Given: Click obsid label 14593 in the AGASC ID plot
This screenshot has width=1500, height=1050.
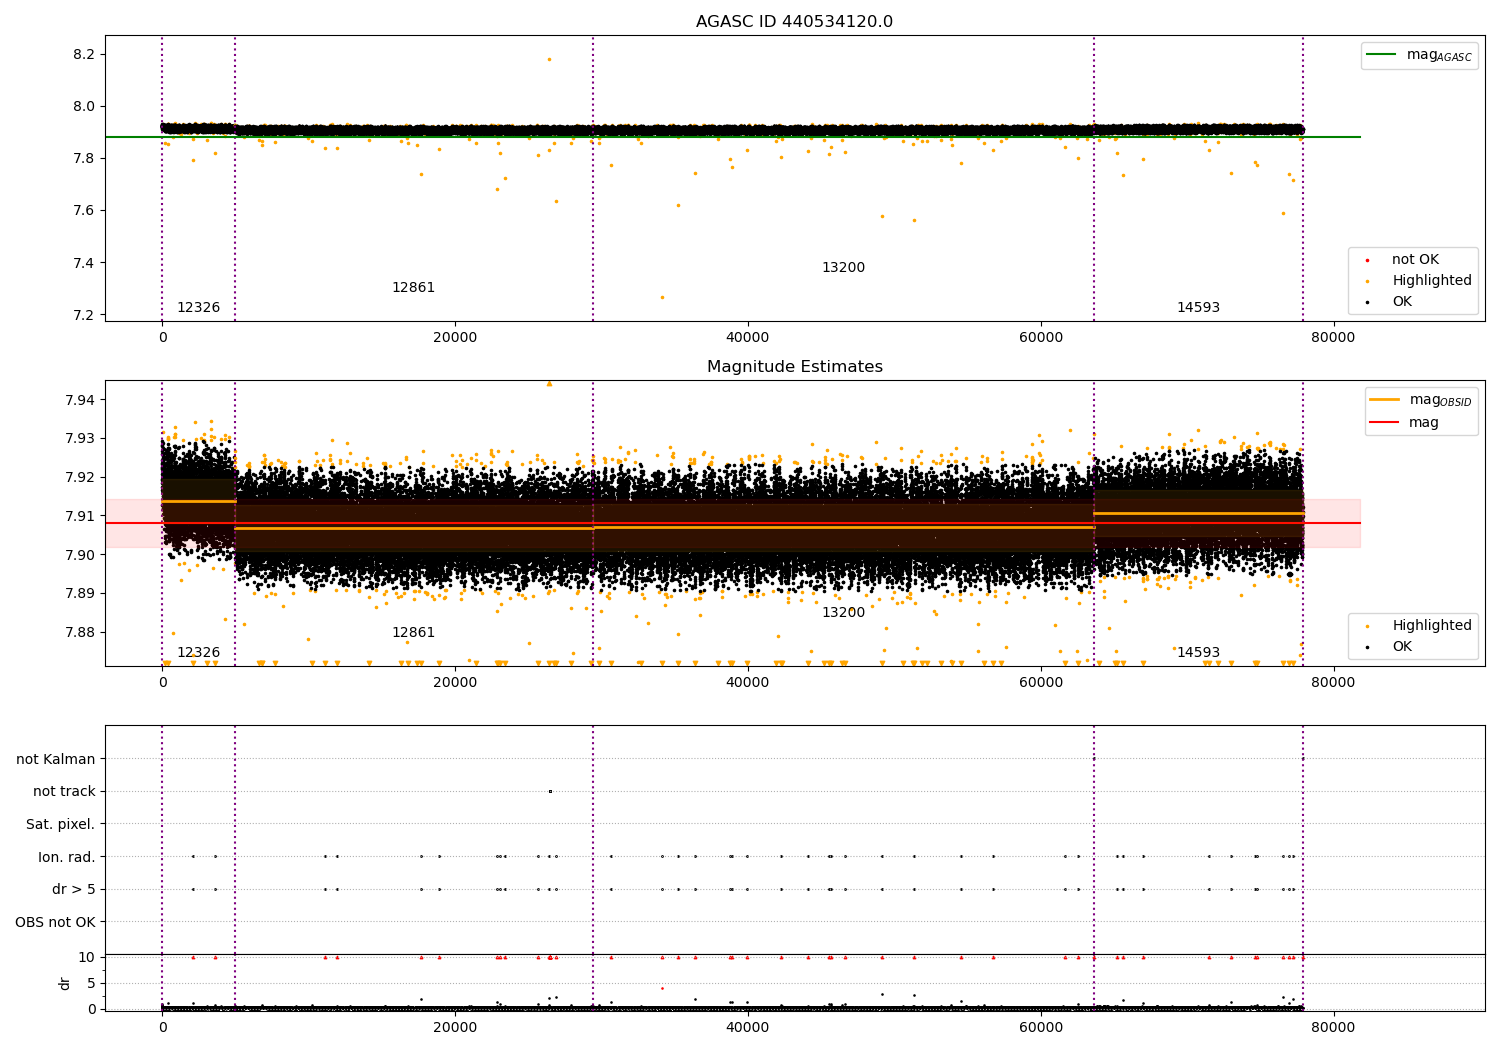Looking at the screenshot, I should [1198, 308].
